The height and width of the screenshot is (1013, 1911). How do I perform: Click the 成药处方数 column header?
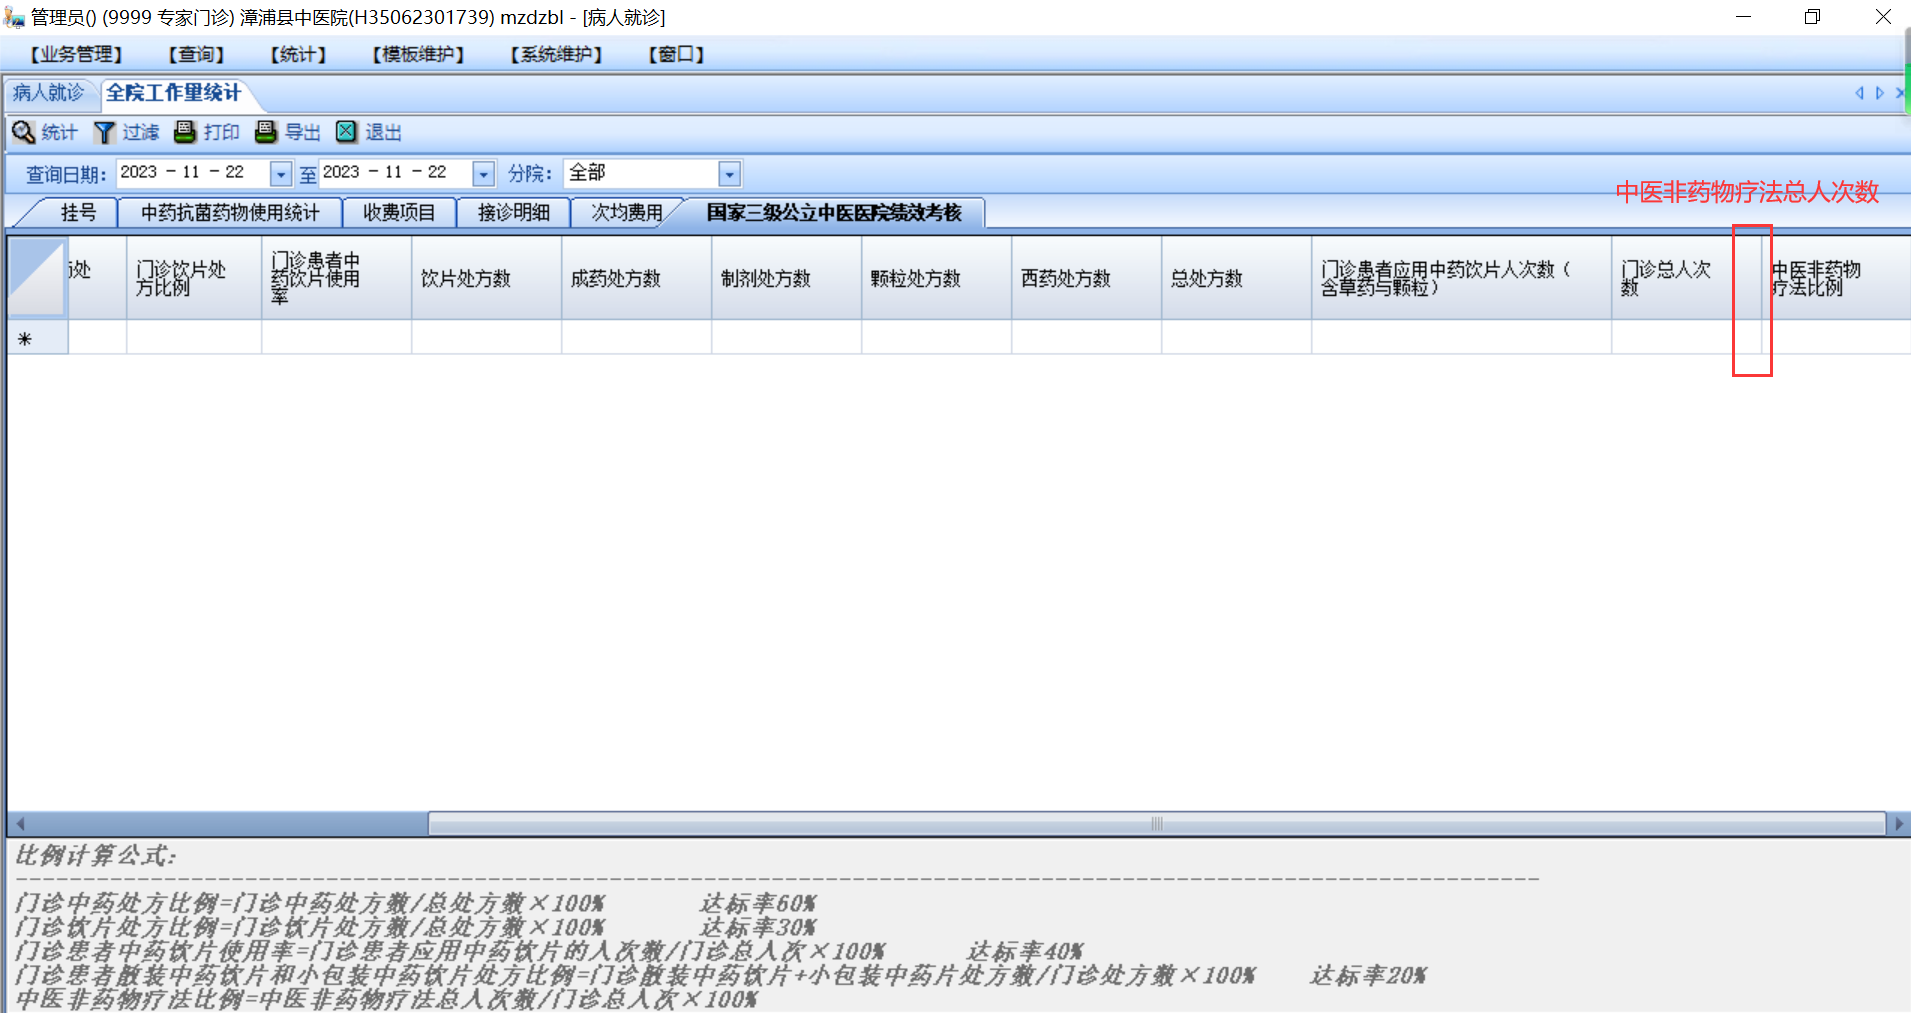636,278
